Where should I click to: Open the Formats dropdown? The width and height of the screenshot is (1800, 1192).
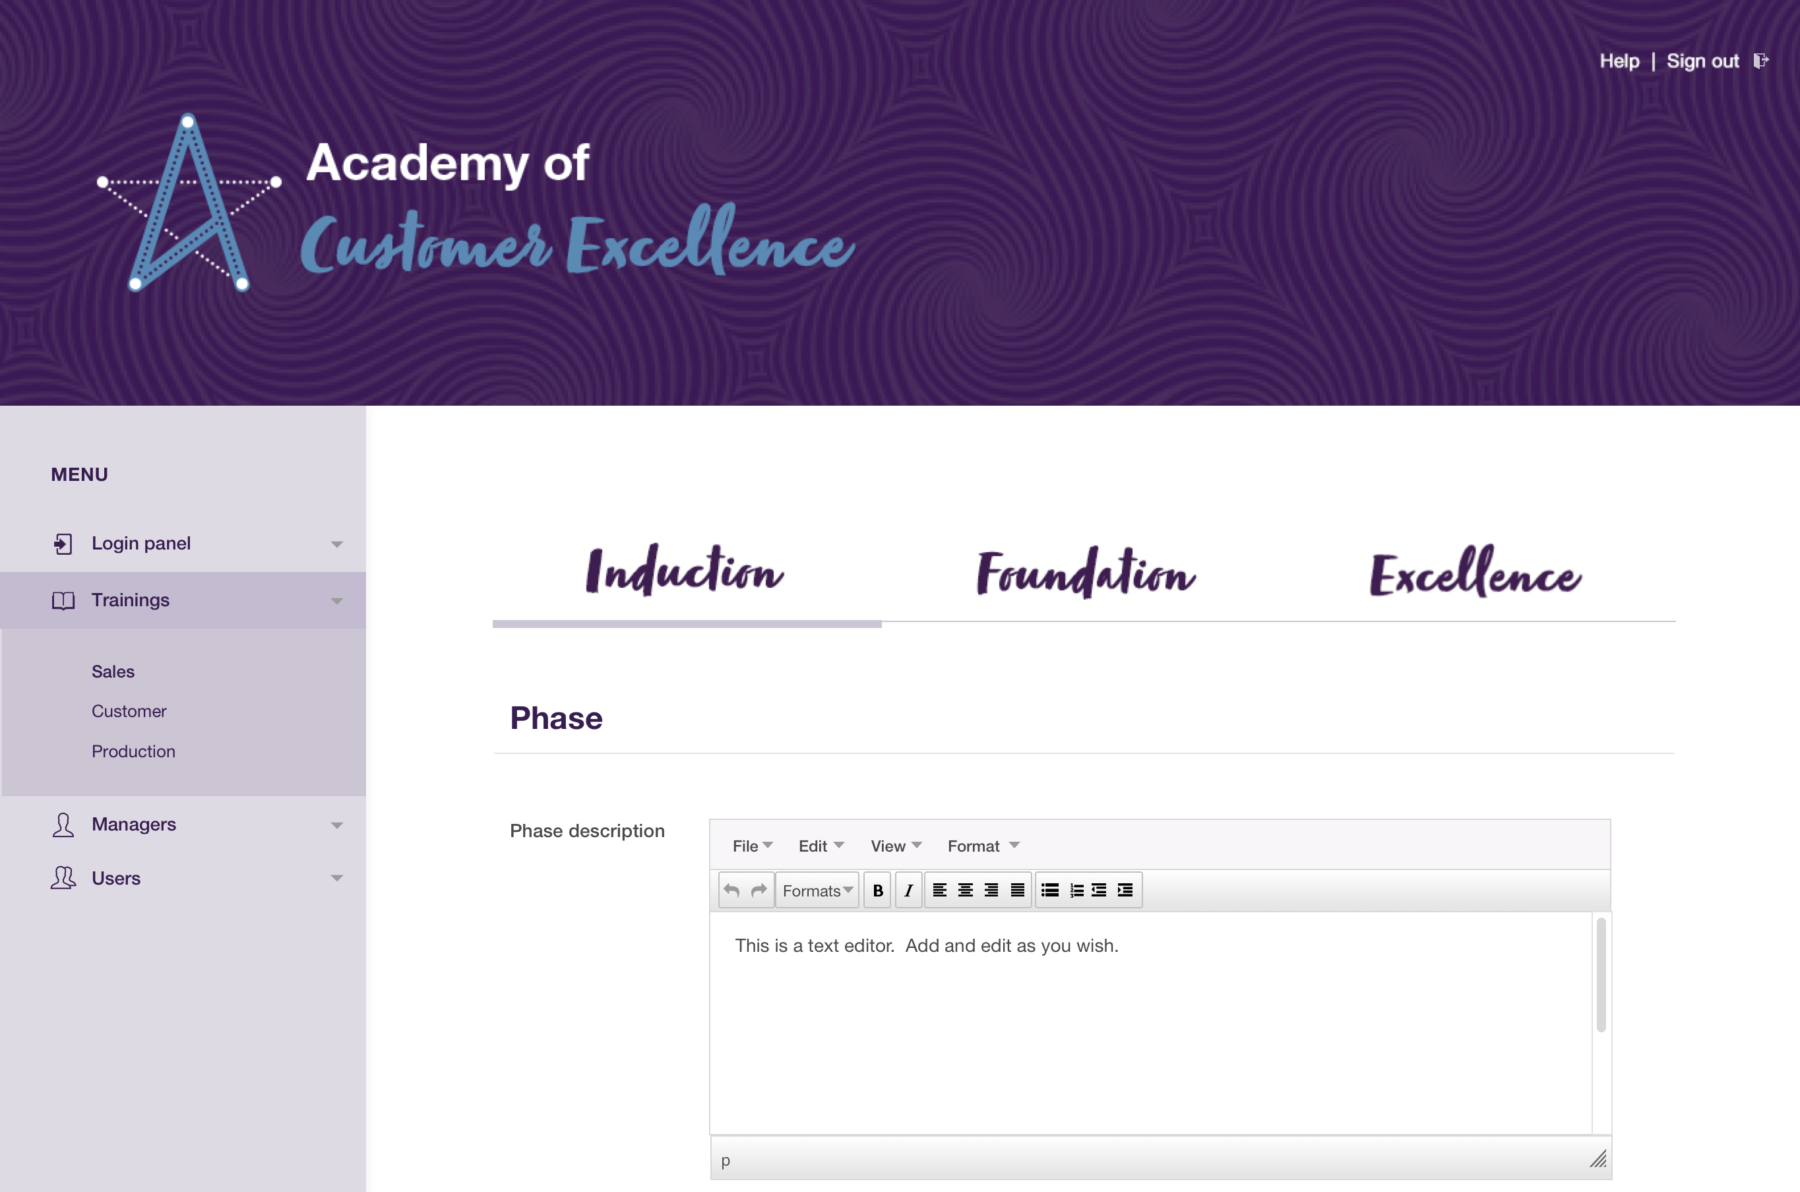pos(817,890)
